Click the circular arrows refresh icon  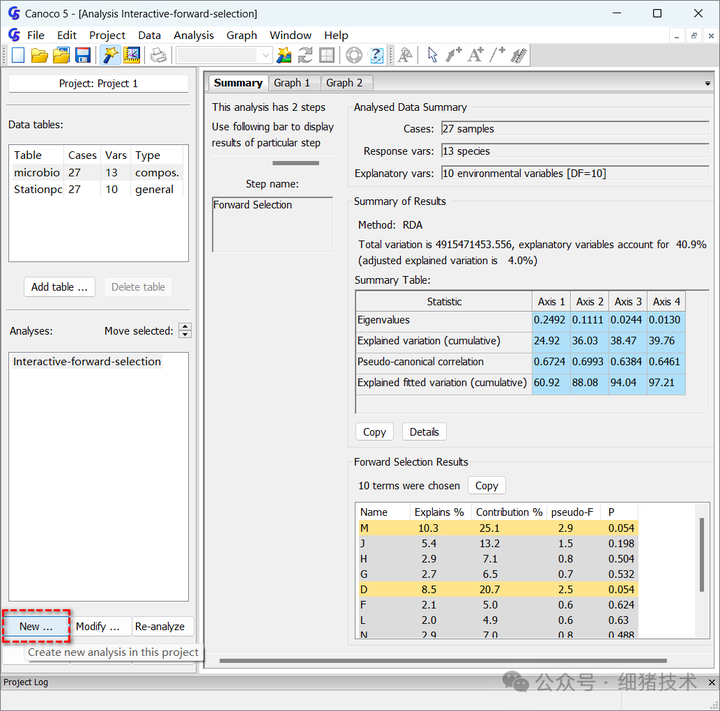(305, 55)
